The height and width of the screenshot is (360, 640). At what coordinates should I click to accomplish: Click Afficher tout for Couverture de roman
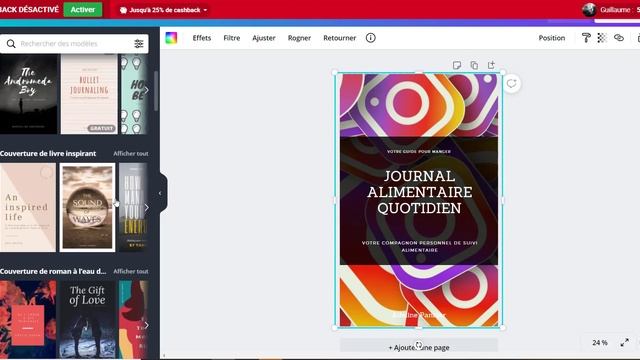pyautogui.click(x=131, y=271)
